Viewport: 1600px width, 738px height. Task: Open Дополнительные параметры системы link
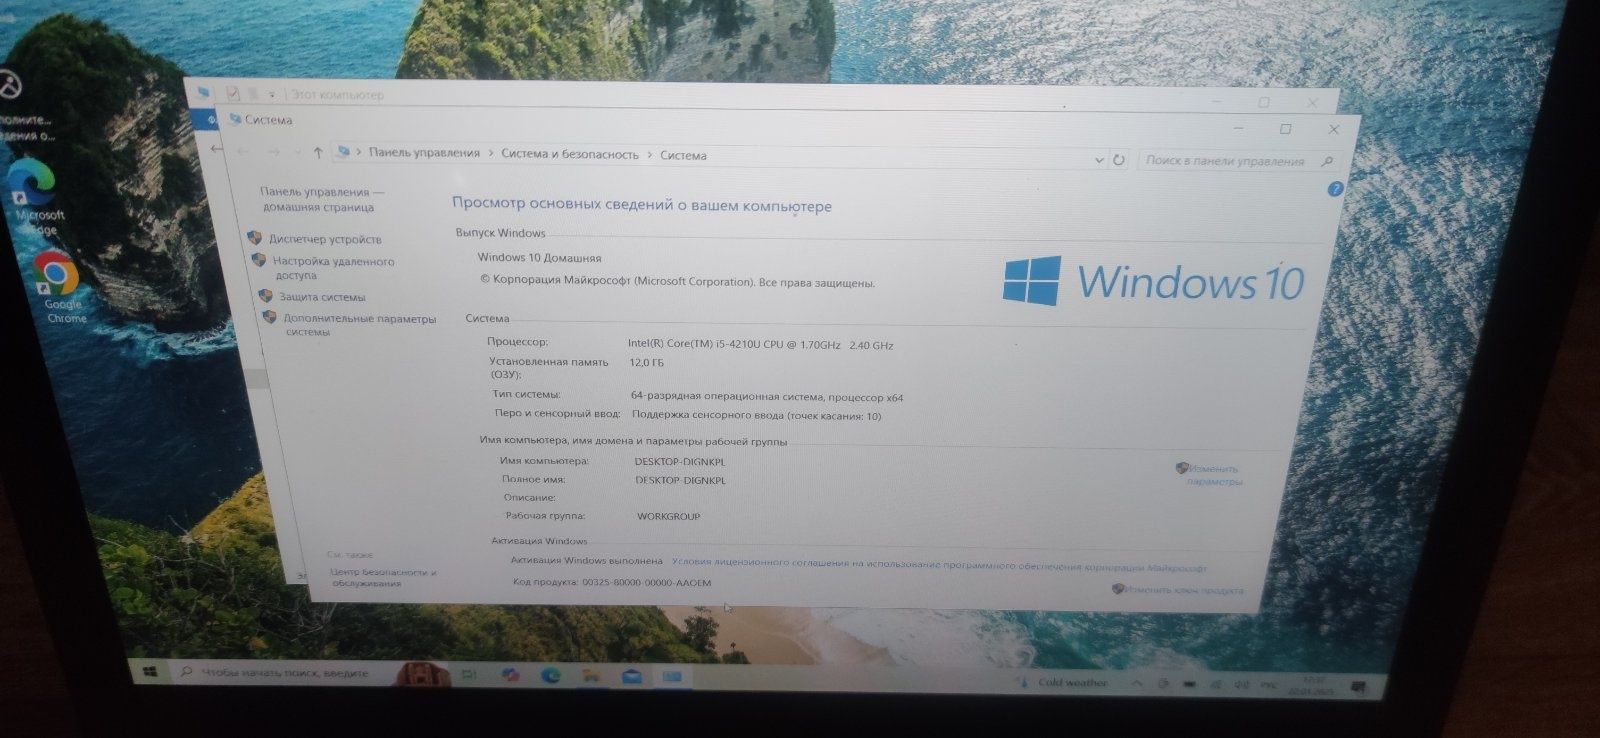(x=358, y=325)
